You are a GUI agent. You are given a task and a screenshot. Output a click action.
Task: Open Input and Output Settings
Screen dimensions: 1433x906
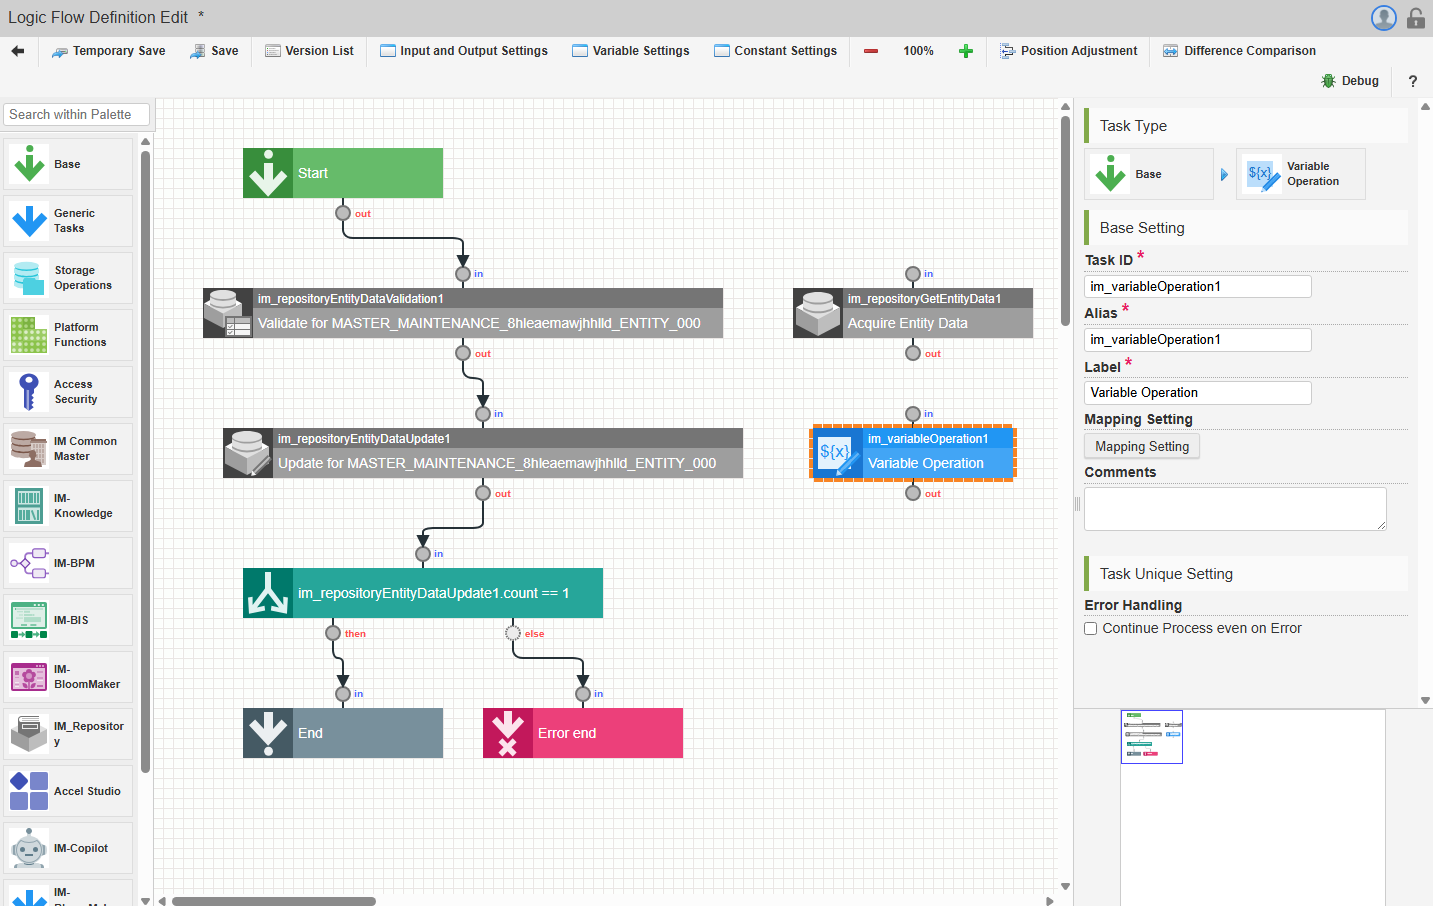(464, 51)
